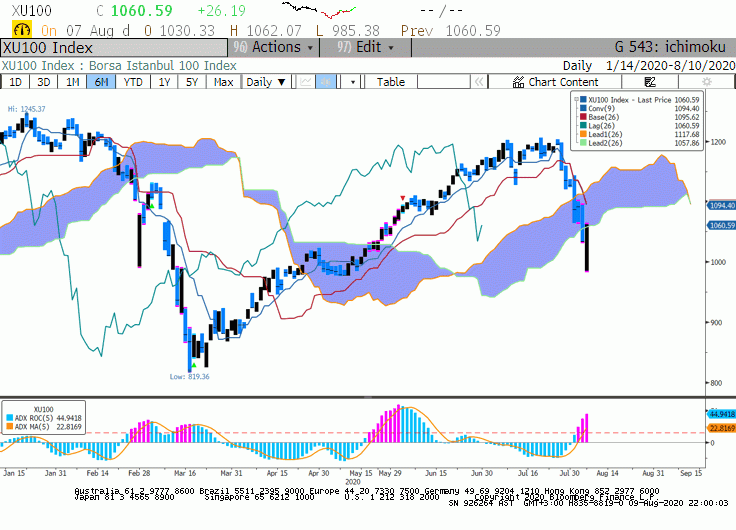The height and width of the screenshot is (530, 736).
Task: Click the yellow gauge icon beside On
Action: coord(22,30)
